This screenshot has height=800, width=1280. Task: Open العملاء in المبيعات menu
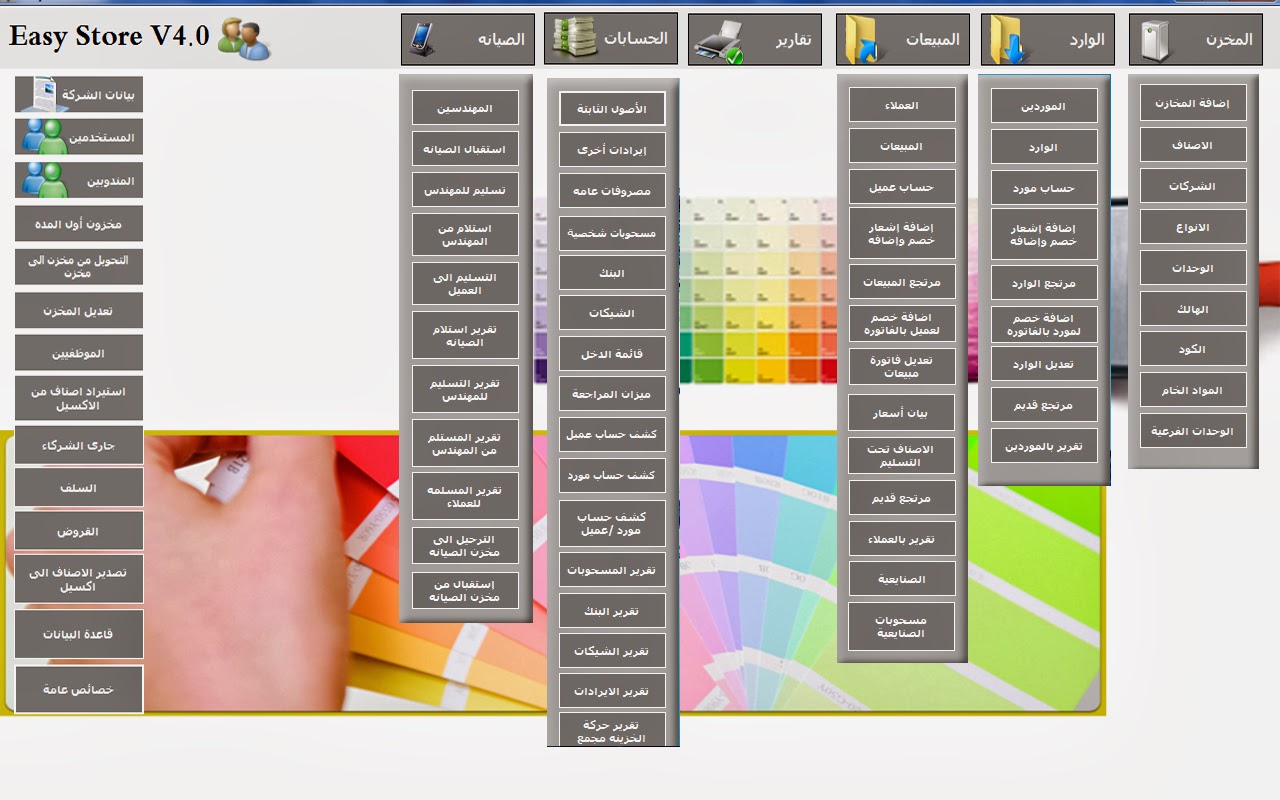[x=902, y=105]
